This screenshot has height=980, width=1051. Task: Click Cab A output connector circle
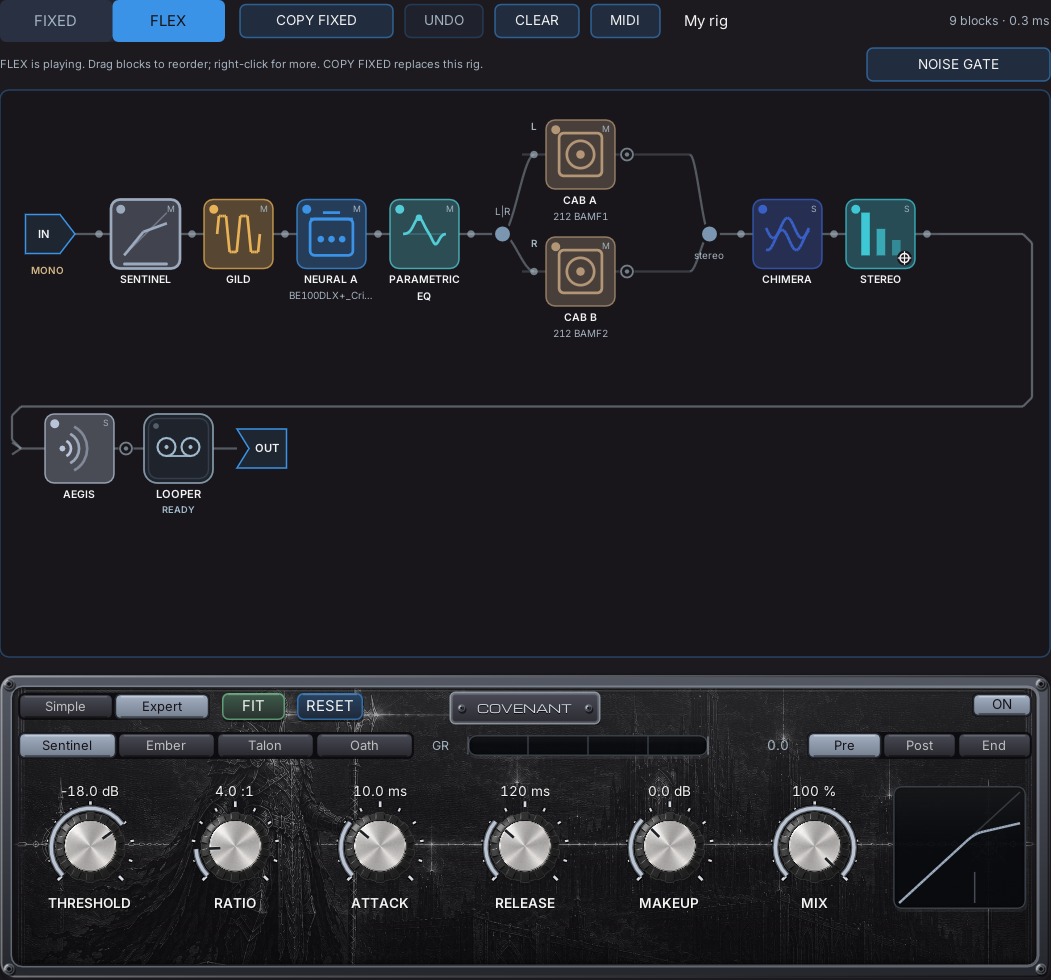point(627,154)
